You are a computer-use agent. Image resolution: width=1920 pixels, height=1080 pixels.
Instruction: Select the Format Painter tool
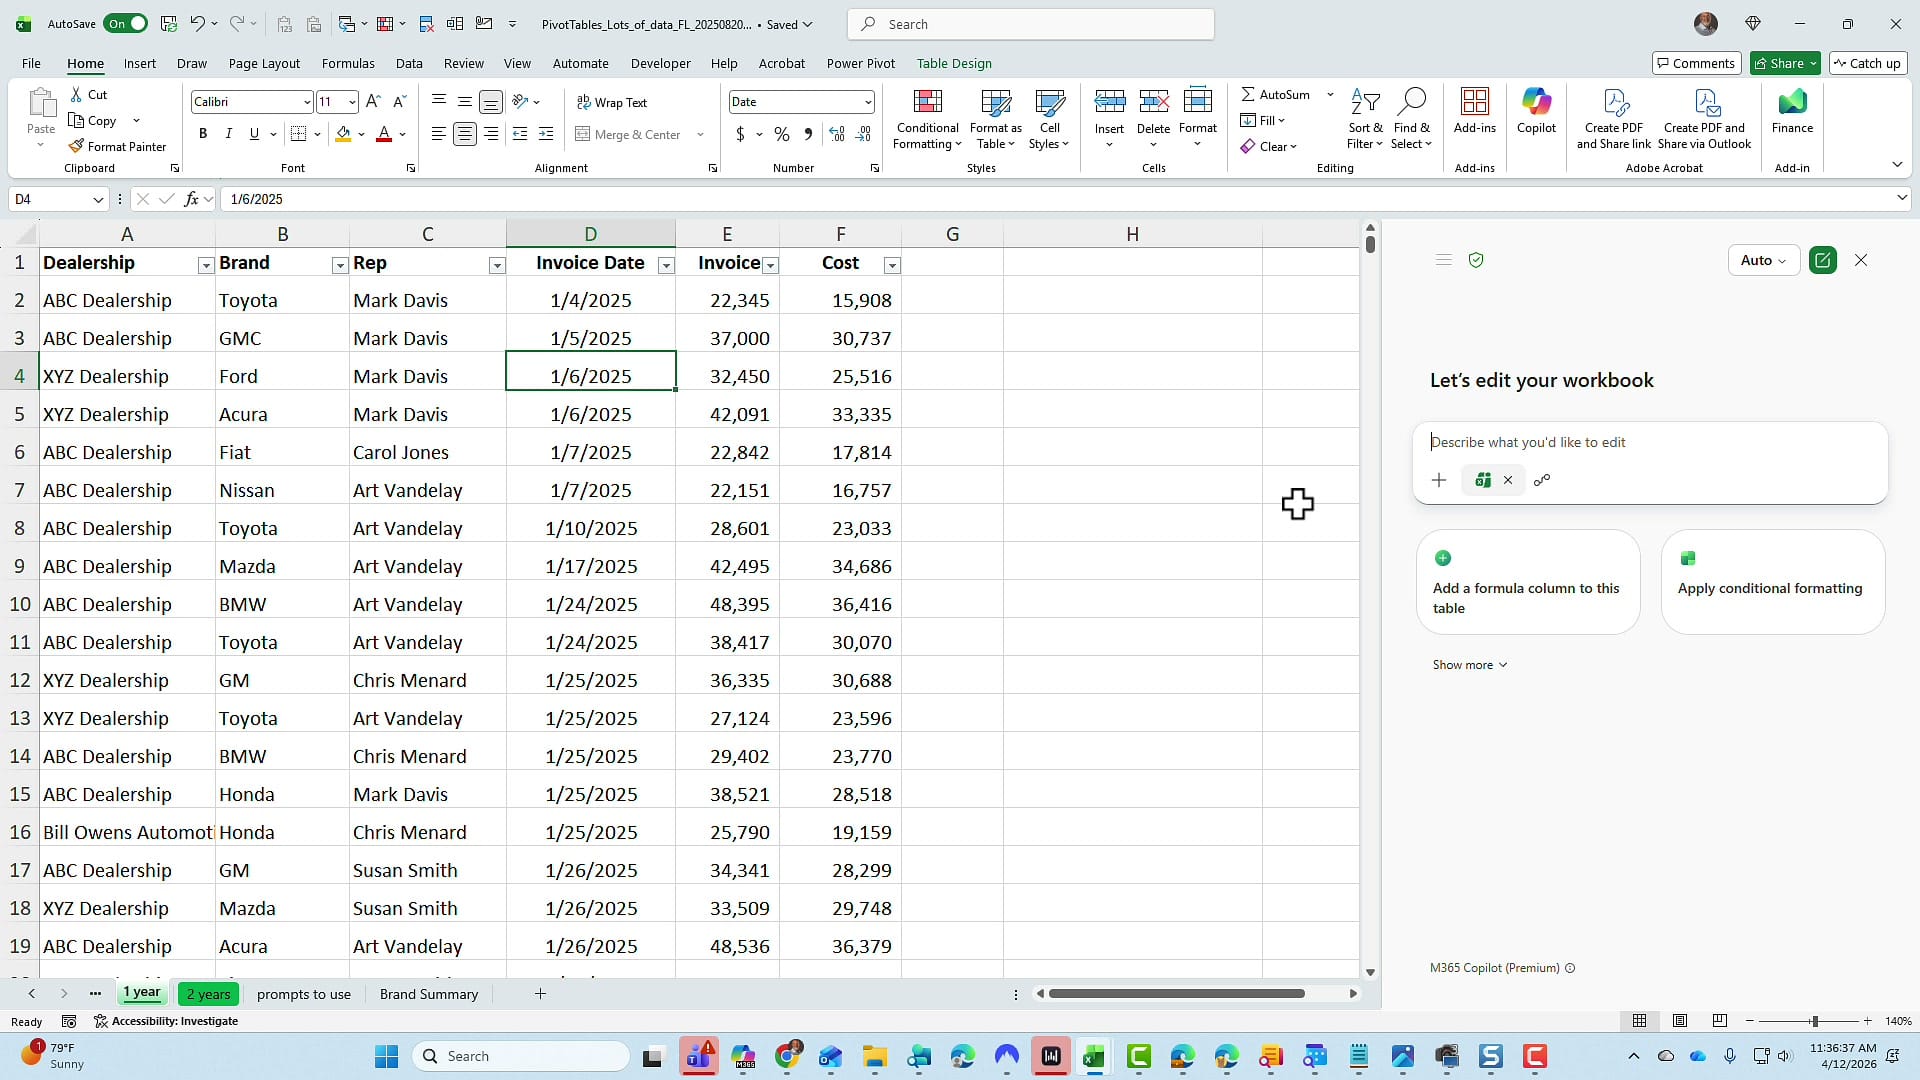click(x=118, y=146)
